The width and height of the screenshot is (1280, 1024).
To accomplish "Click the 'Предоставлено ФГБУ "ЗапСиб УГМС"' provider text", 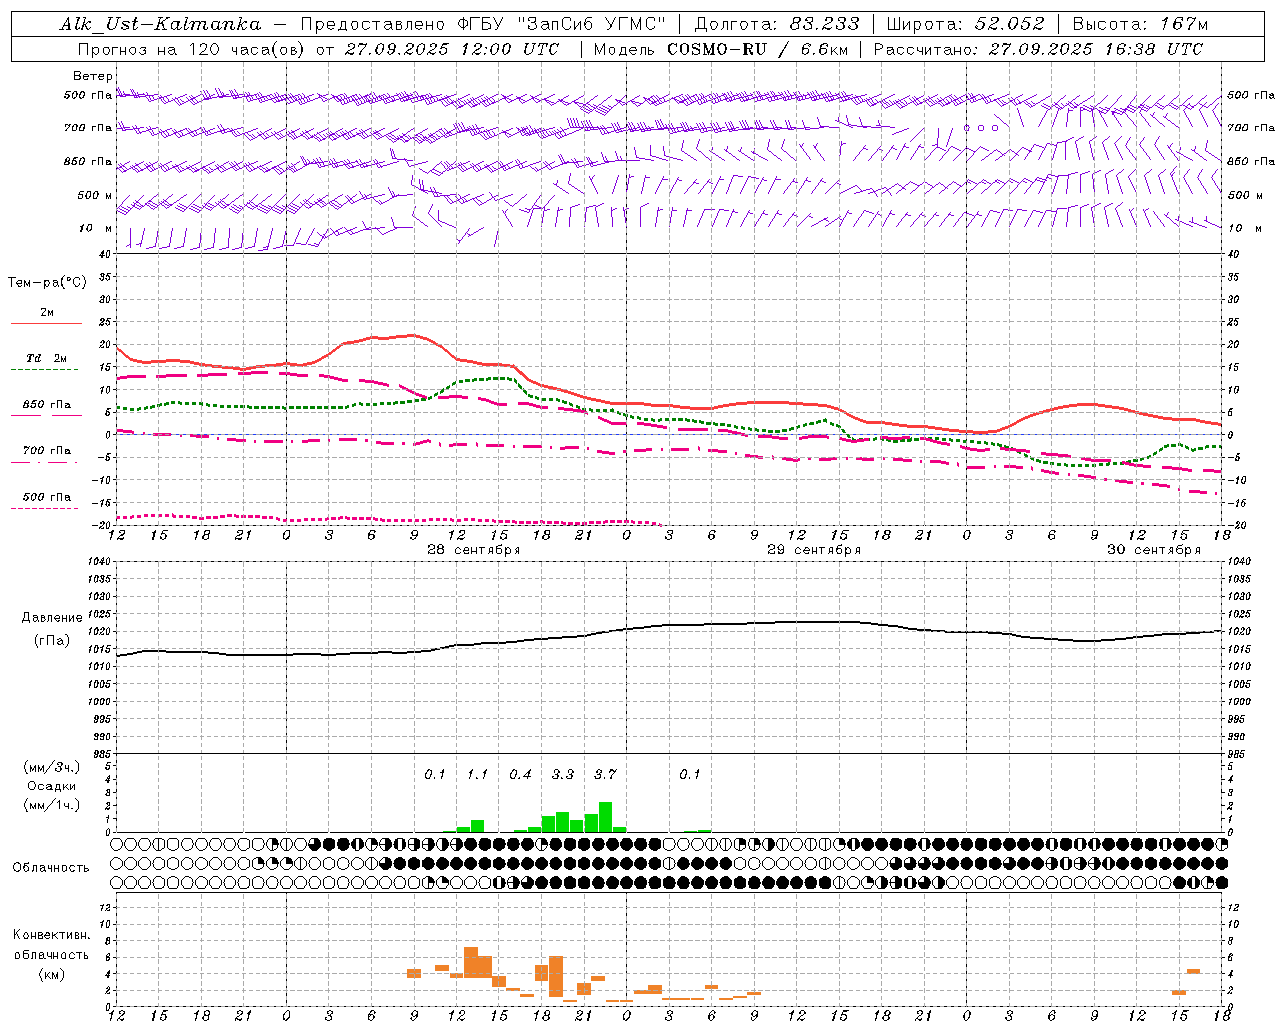I will click(483, 24).
